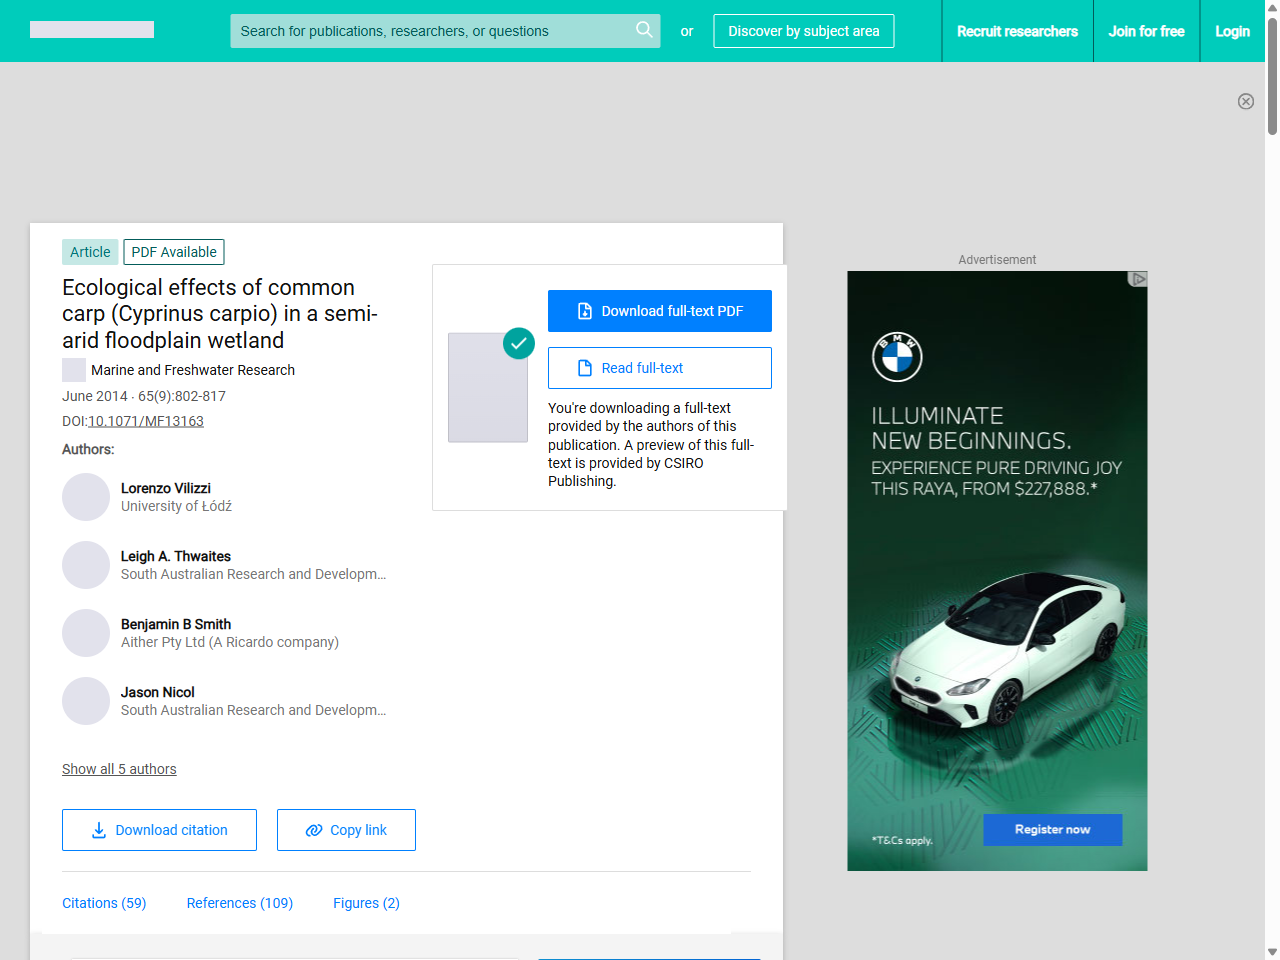The height and width of the screenshot is (960, 1280).
Task: Click the search magnifier icon
Action: (x=644, y=30)
